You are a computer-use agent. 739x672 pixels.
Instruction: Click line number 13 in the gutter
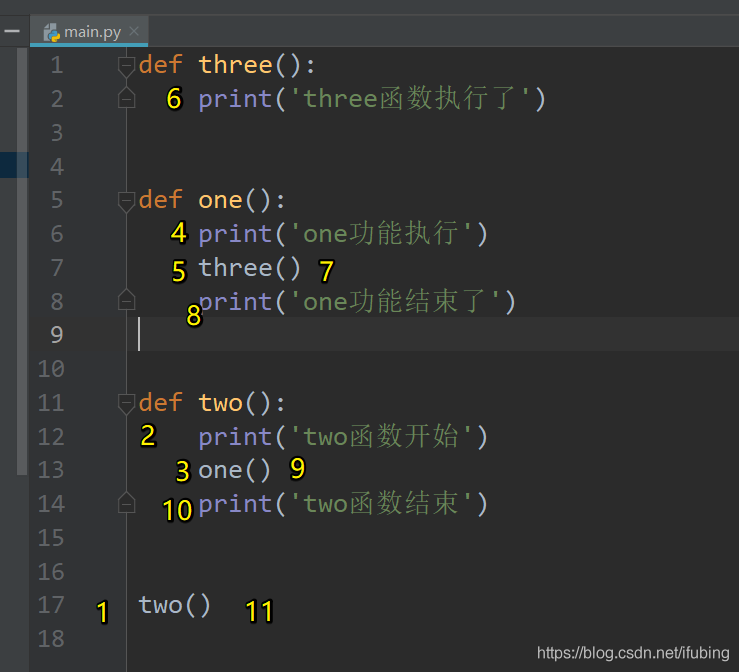click(x=51, y=470)
